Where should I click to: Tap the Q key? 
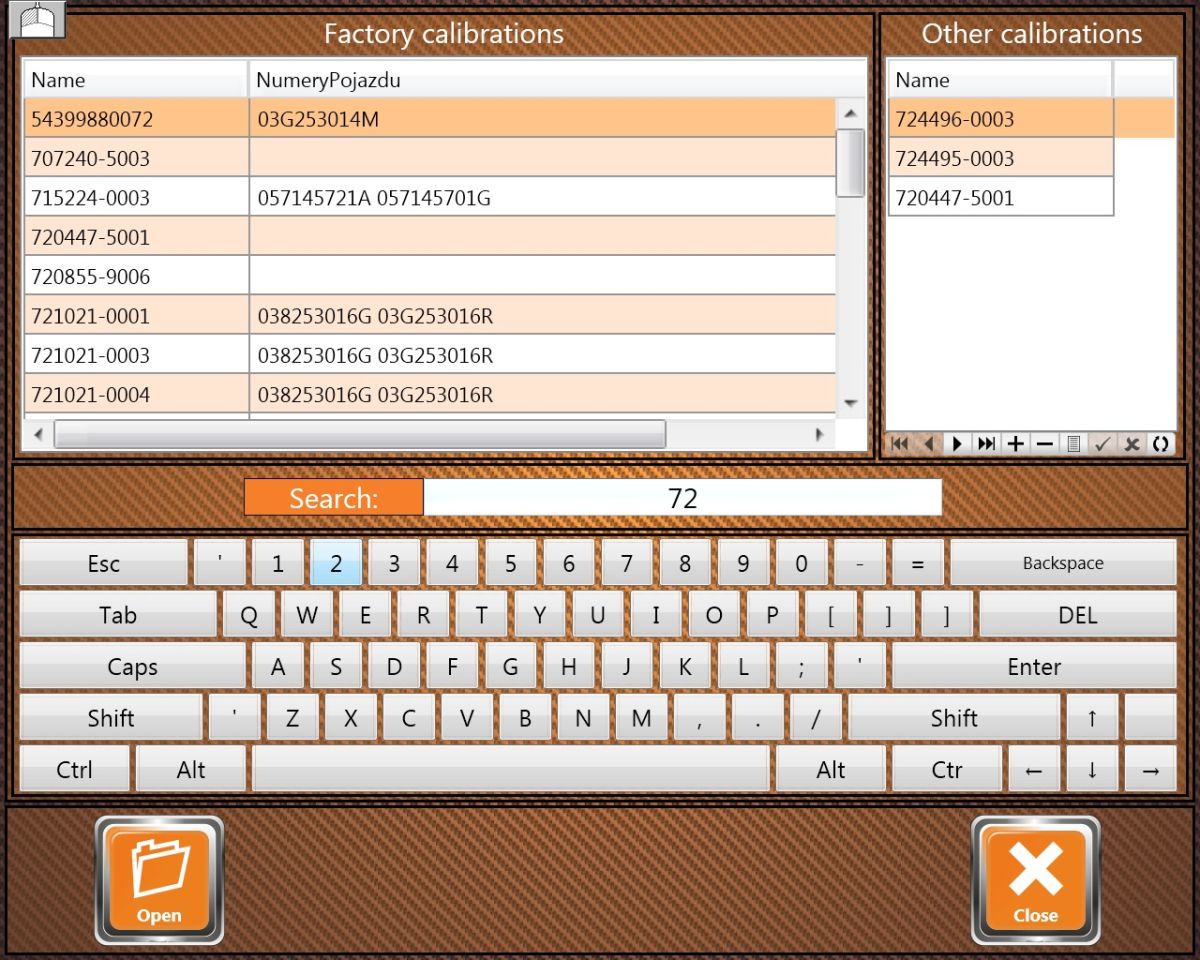[x=249, y=615]
